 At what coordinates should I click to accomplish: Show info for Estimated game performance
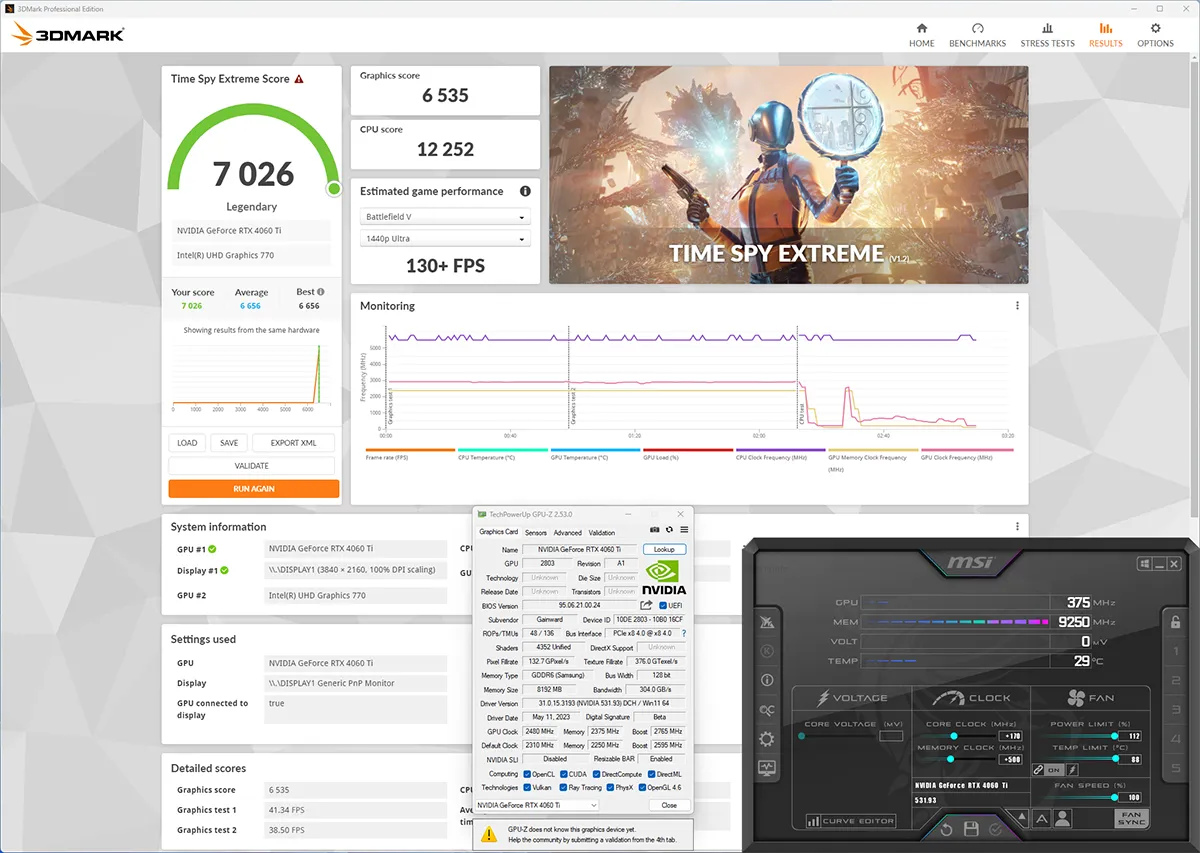[525, 191]
